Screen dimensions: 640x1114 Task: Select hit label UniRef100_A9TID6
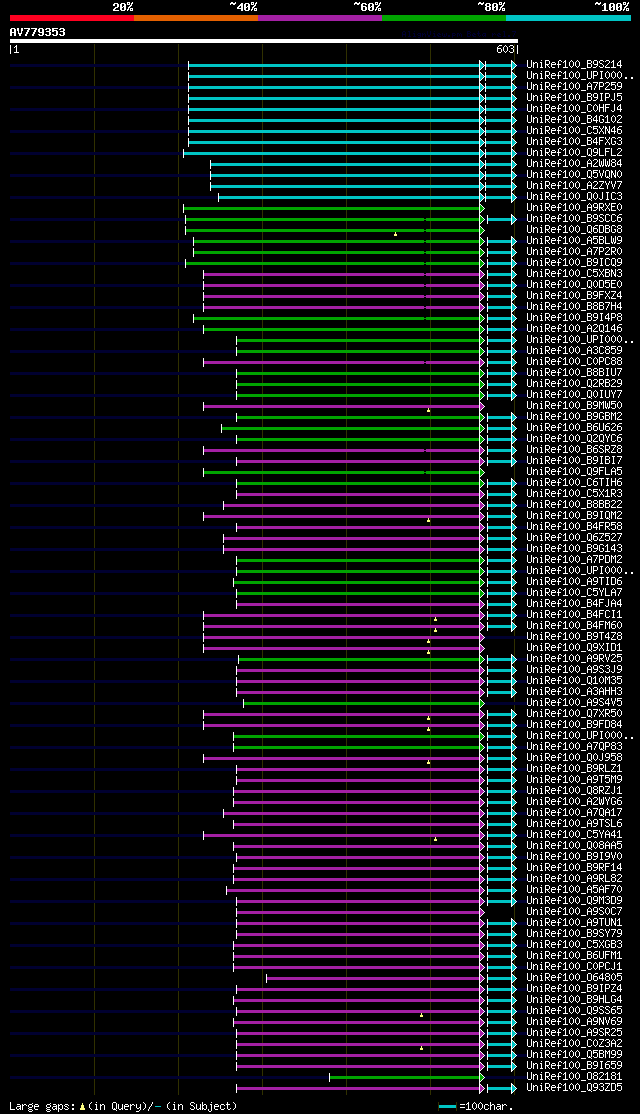coord(574,582)
